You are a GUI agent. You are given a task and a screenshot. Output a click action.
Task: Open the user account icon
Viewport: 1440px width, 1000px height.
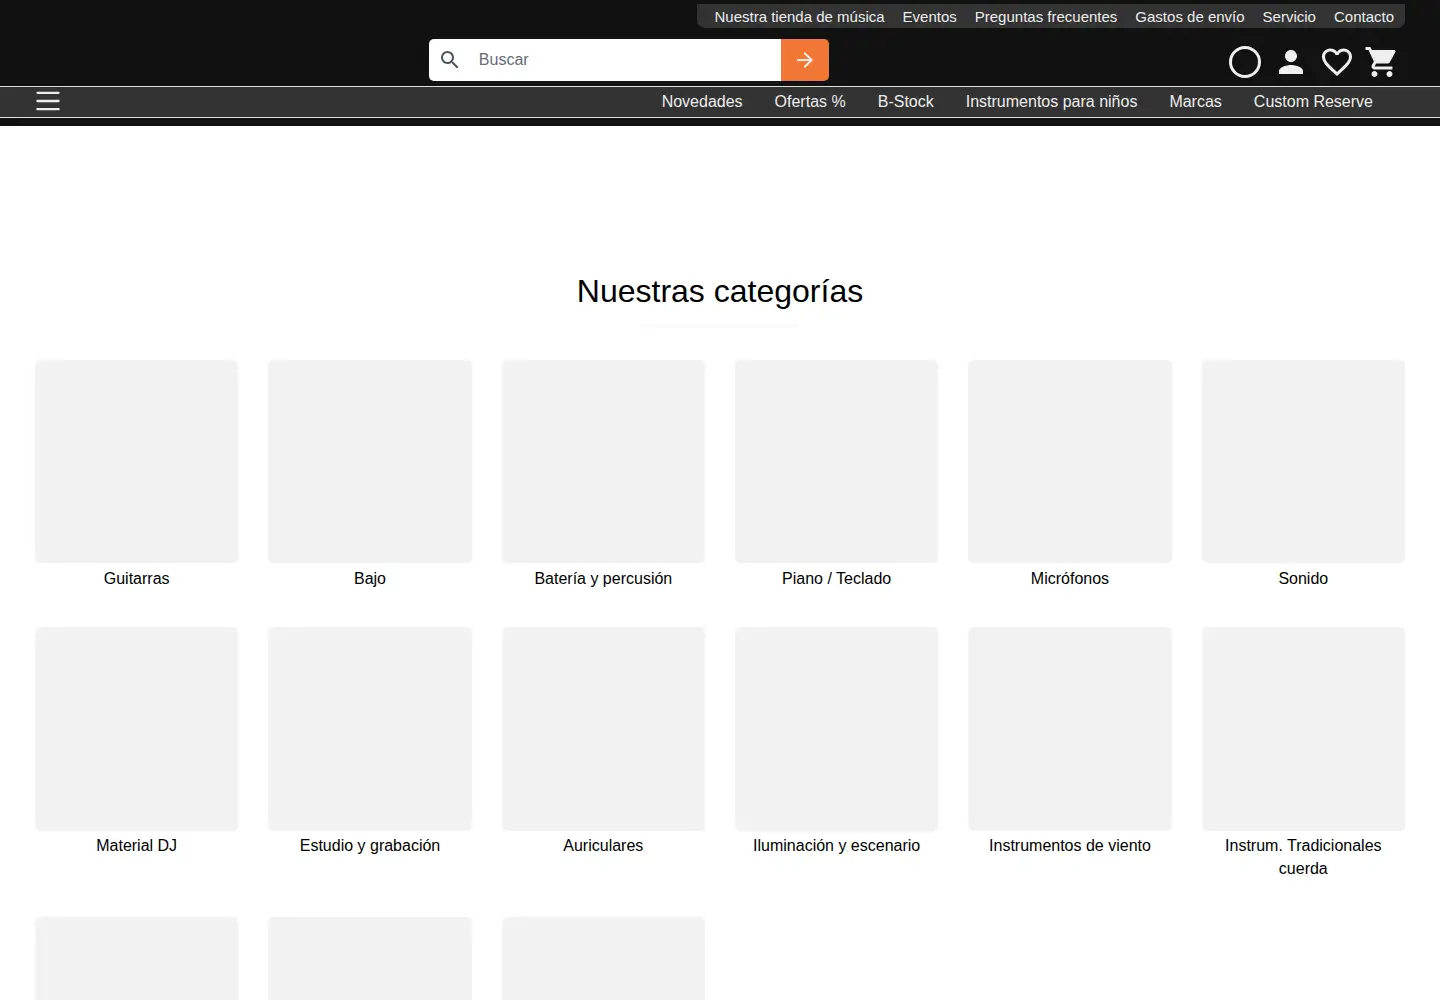[x=1291, y=62]
